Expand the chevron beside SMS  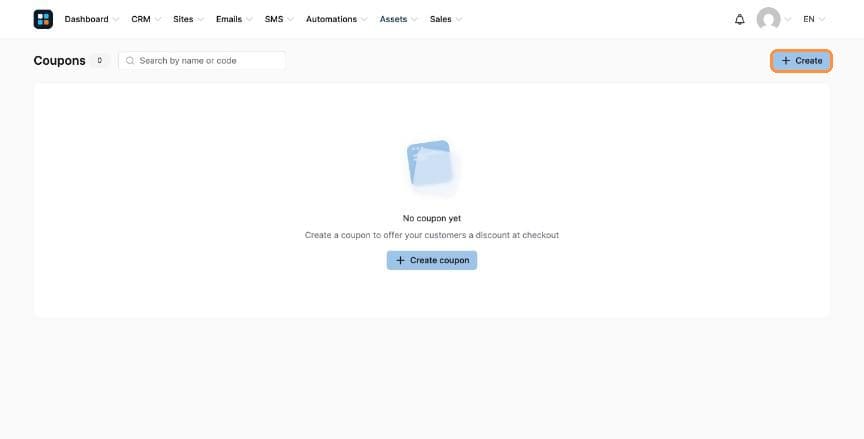290,20
